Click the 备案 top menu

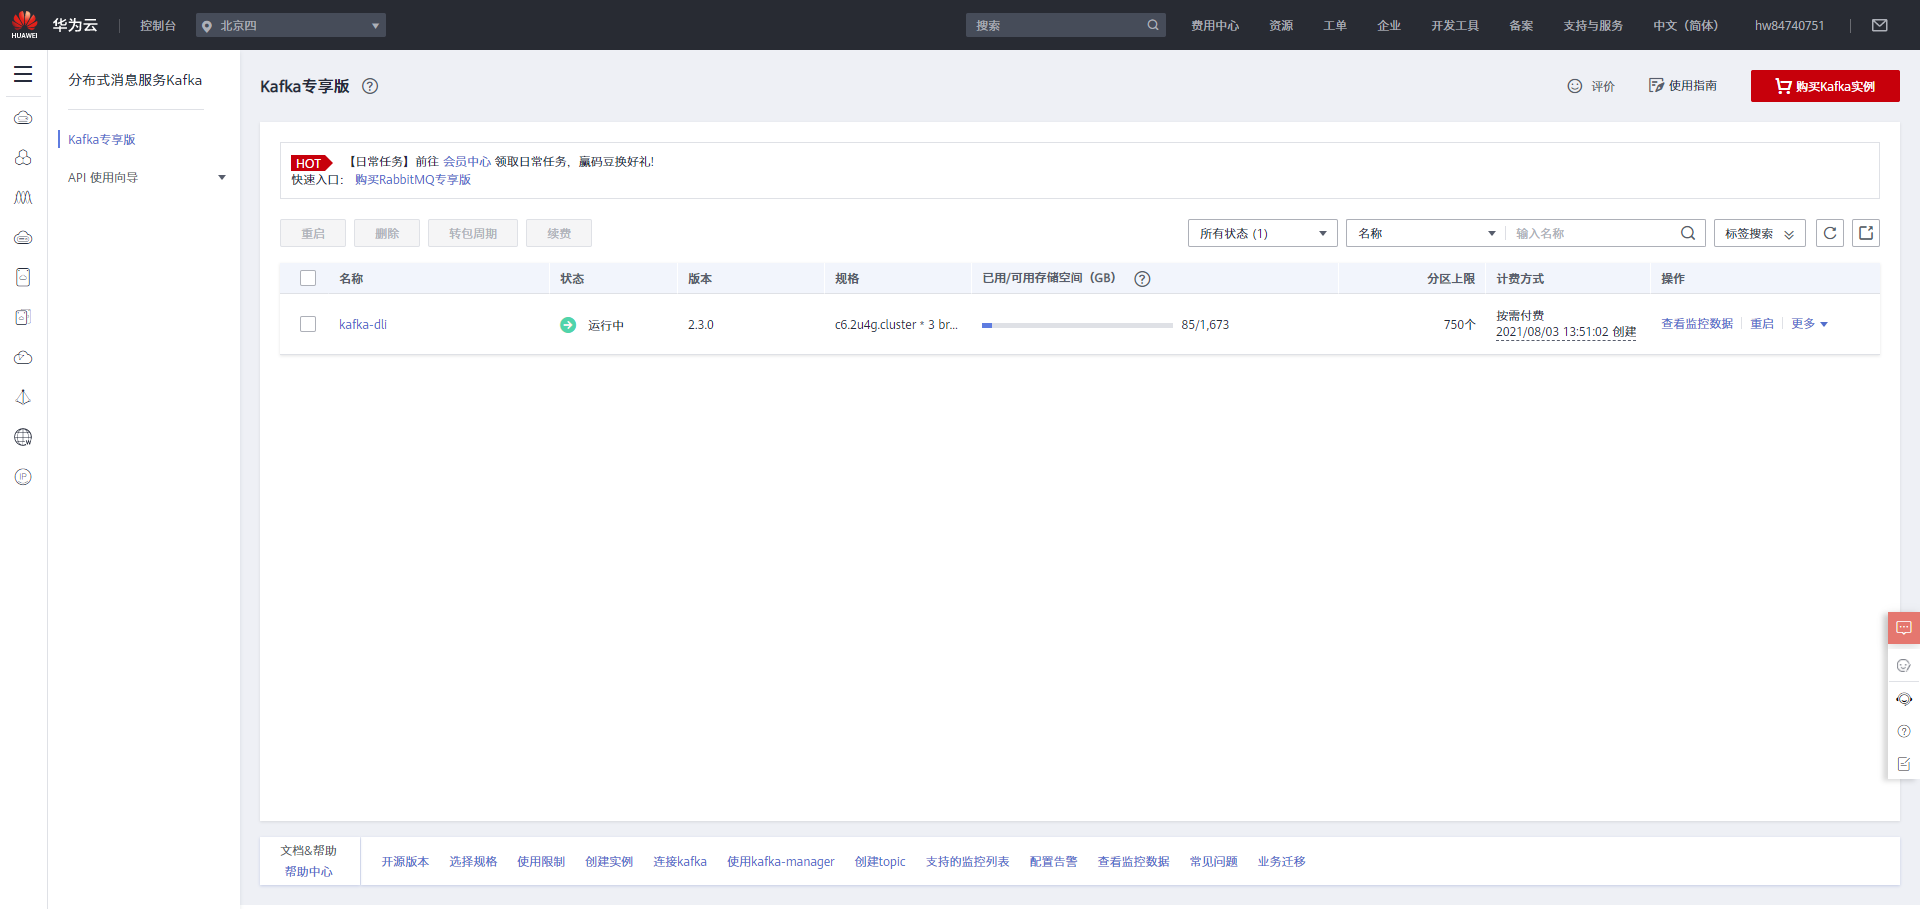point(1521,25)
